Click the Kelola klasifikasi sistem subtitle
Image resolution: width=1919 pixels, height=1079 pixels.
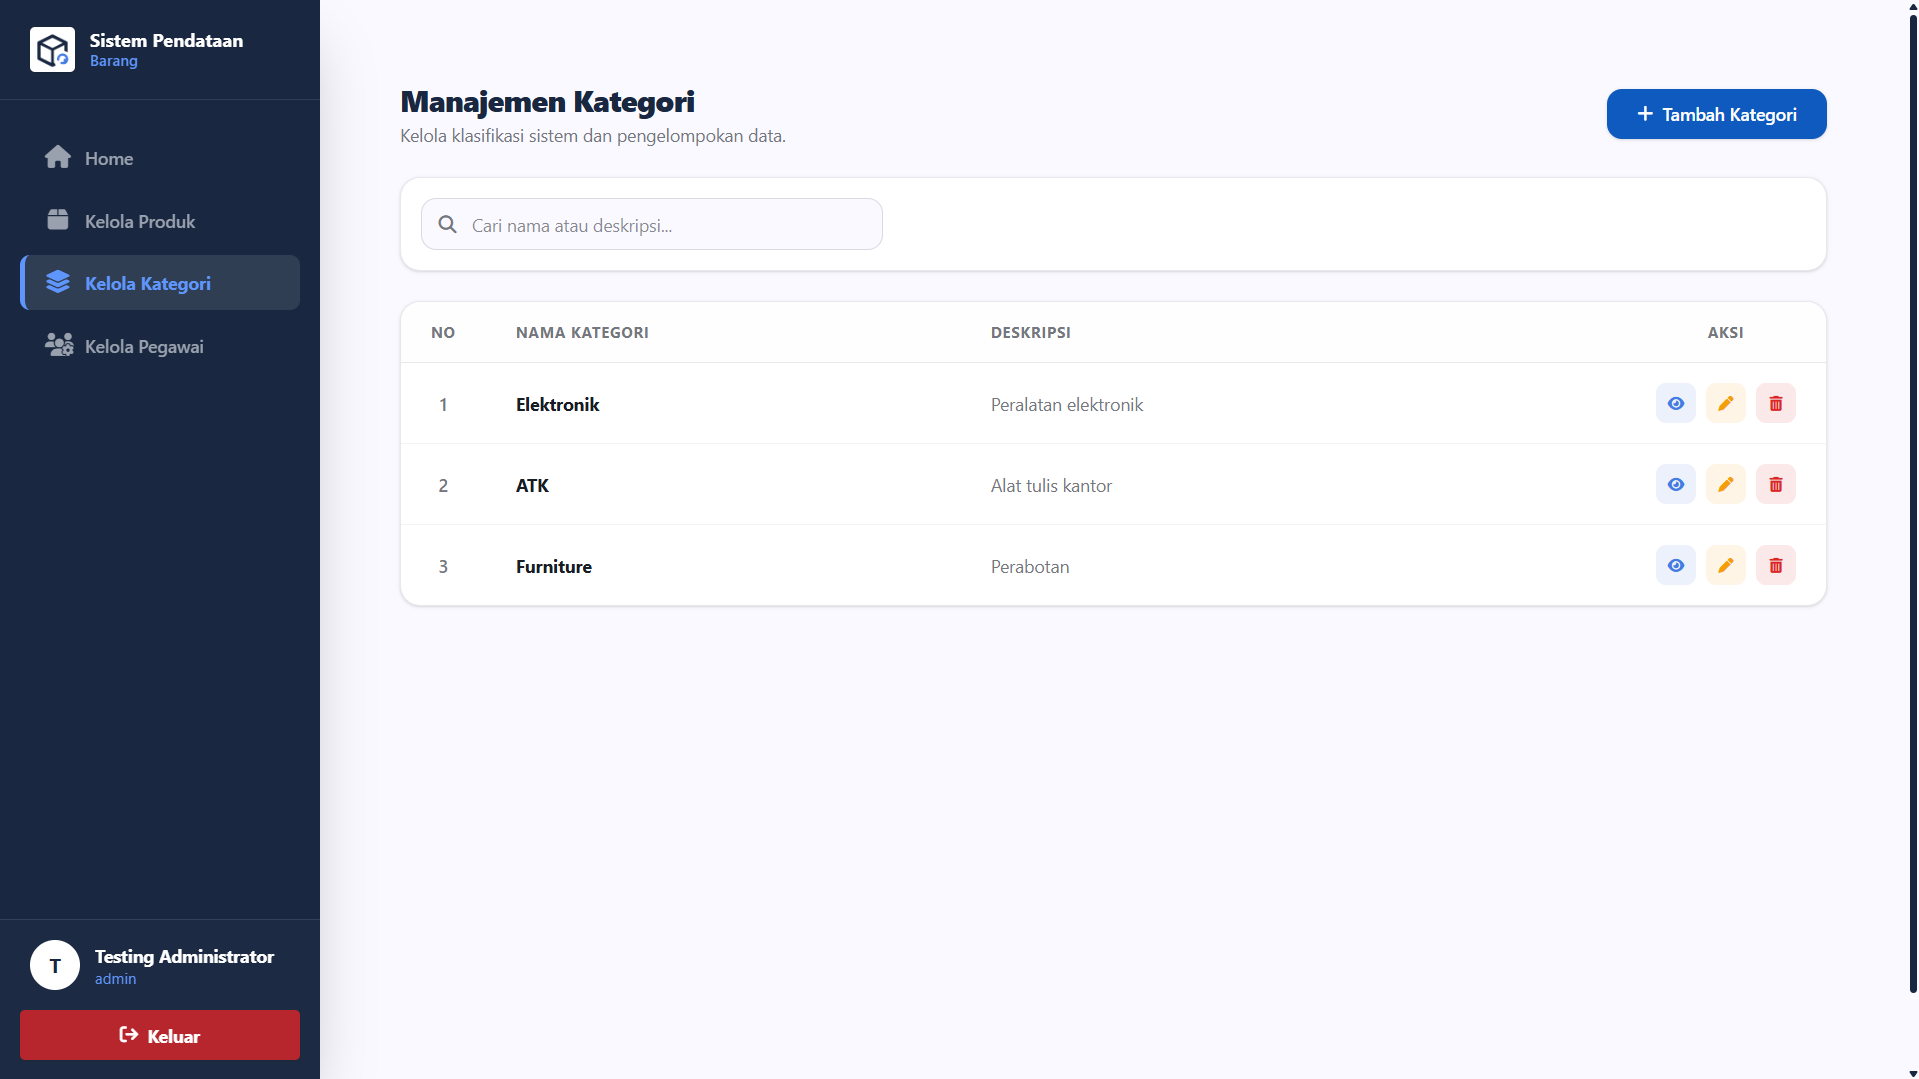pos(593,136)
